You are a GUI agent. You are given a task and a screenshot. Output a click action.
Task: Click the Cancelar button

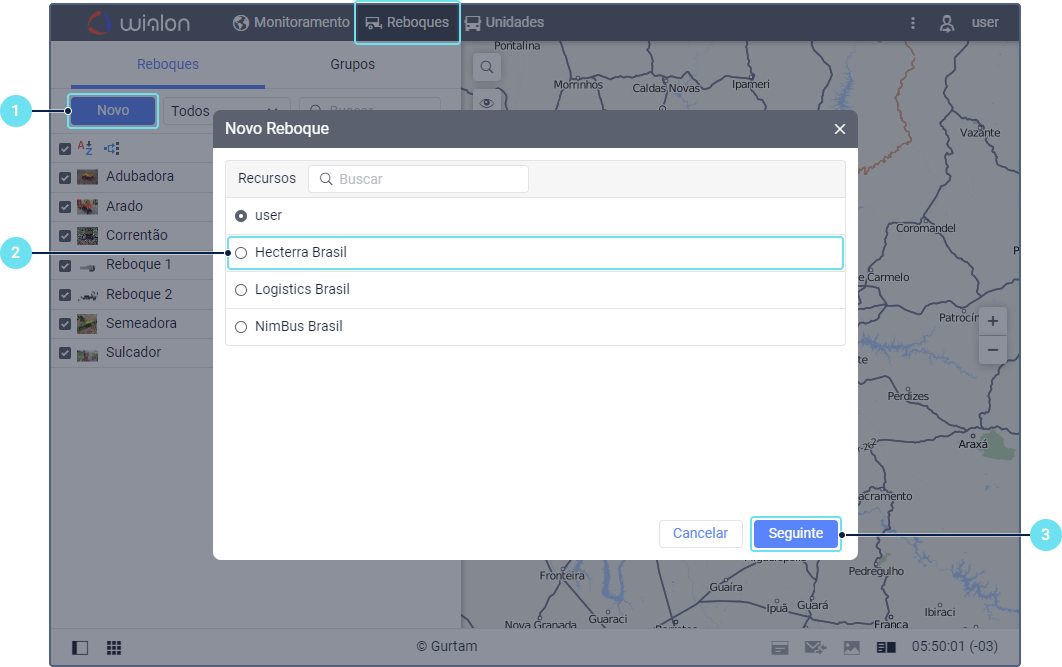click(x=700, y=534)
